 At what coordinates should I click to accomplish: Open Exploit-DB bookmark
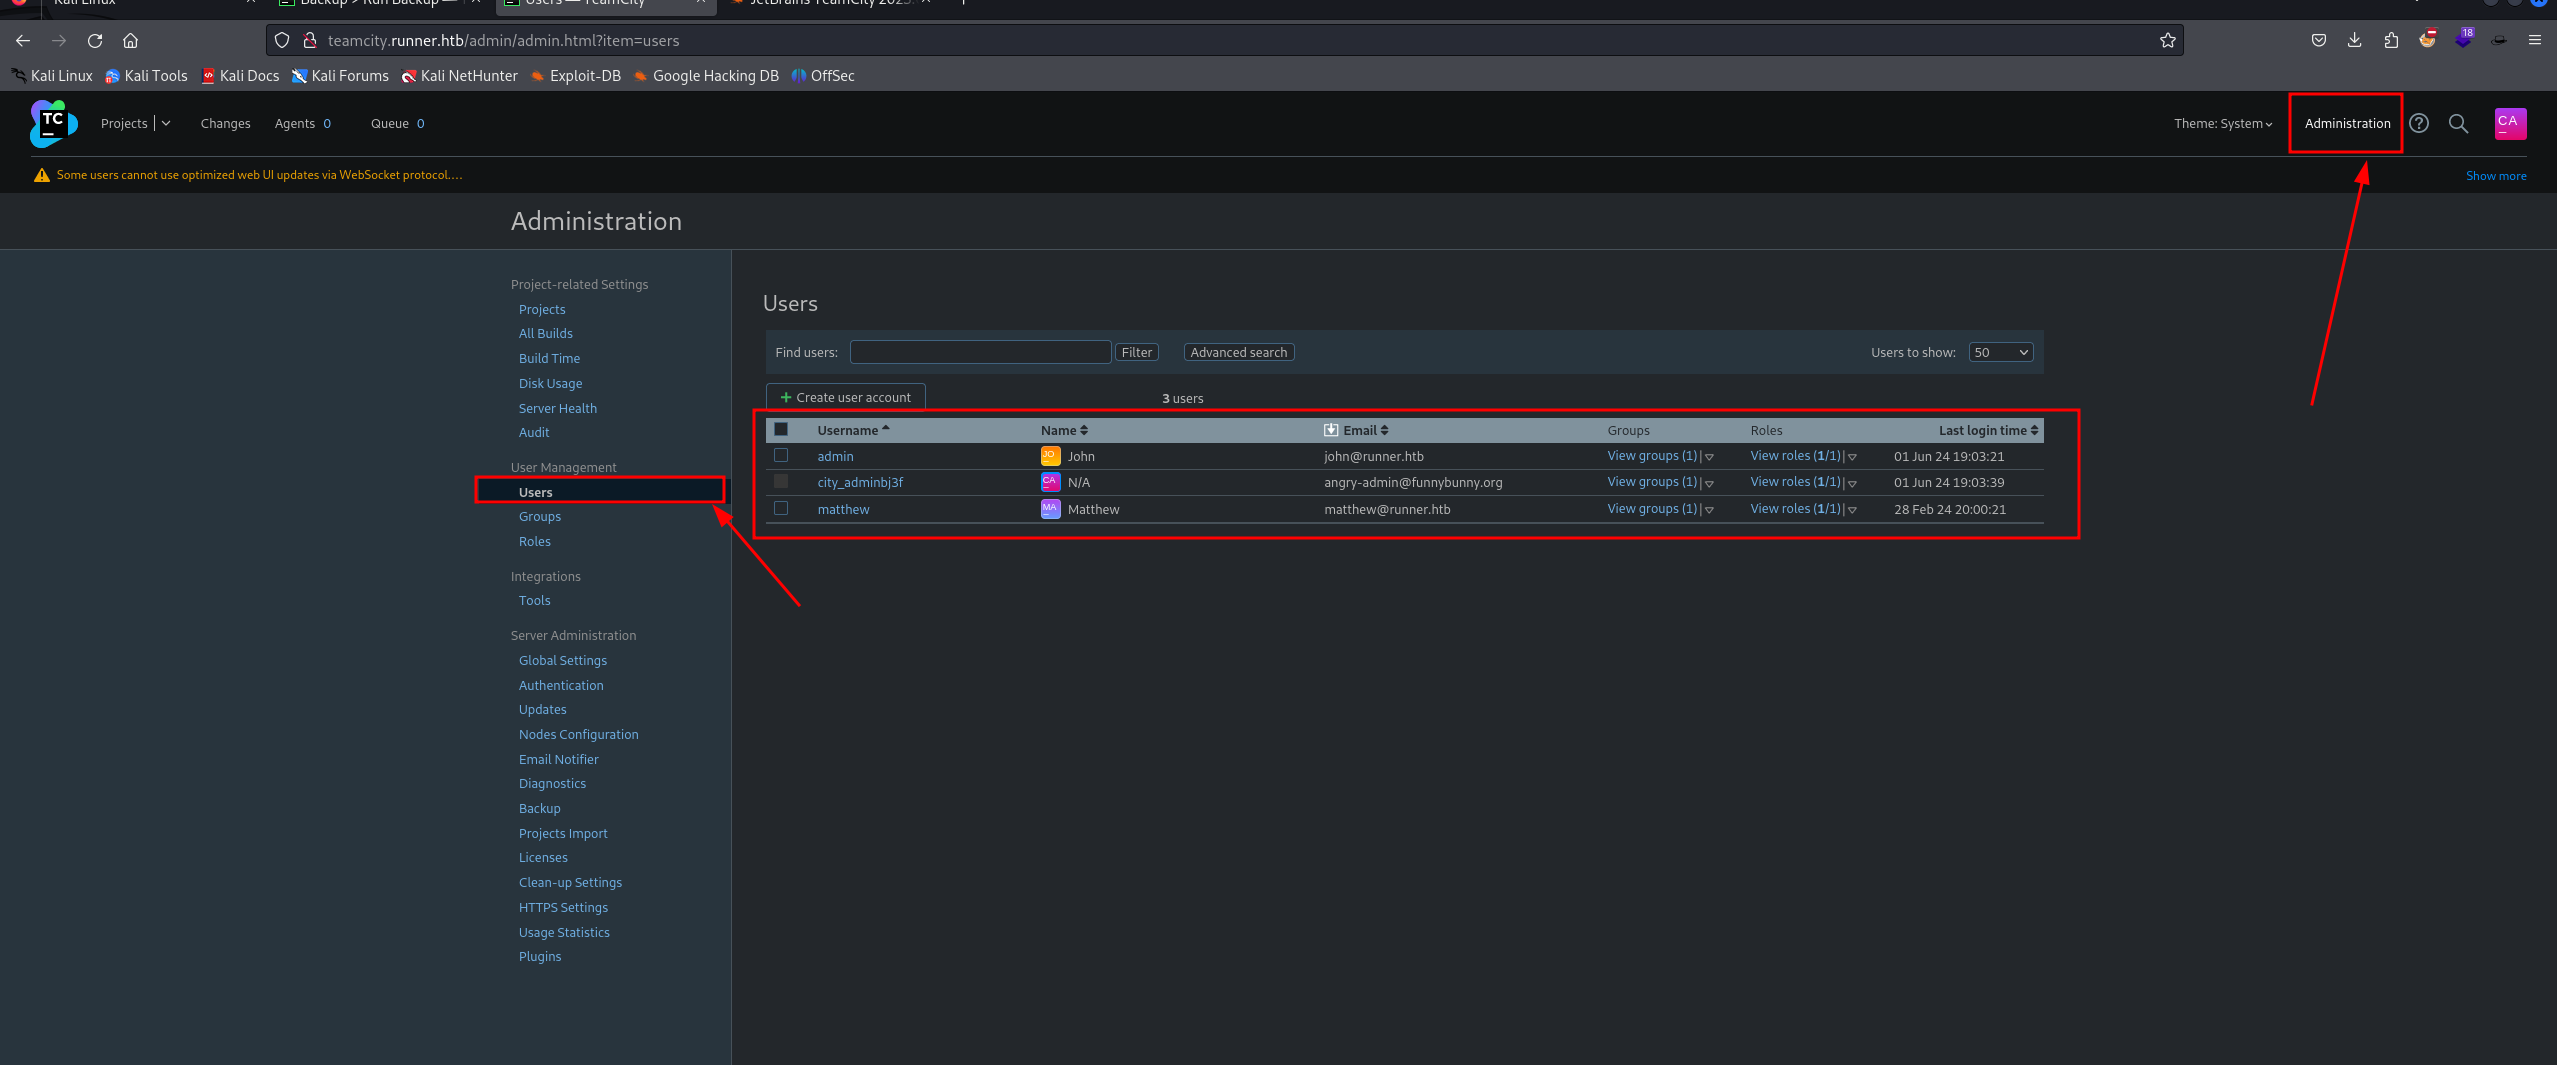576,76
